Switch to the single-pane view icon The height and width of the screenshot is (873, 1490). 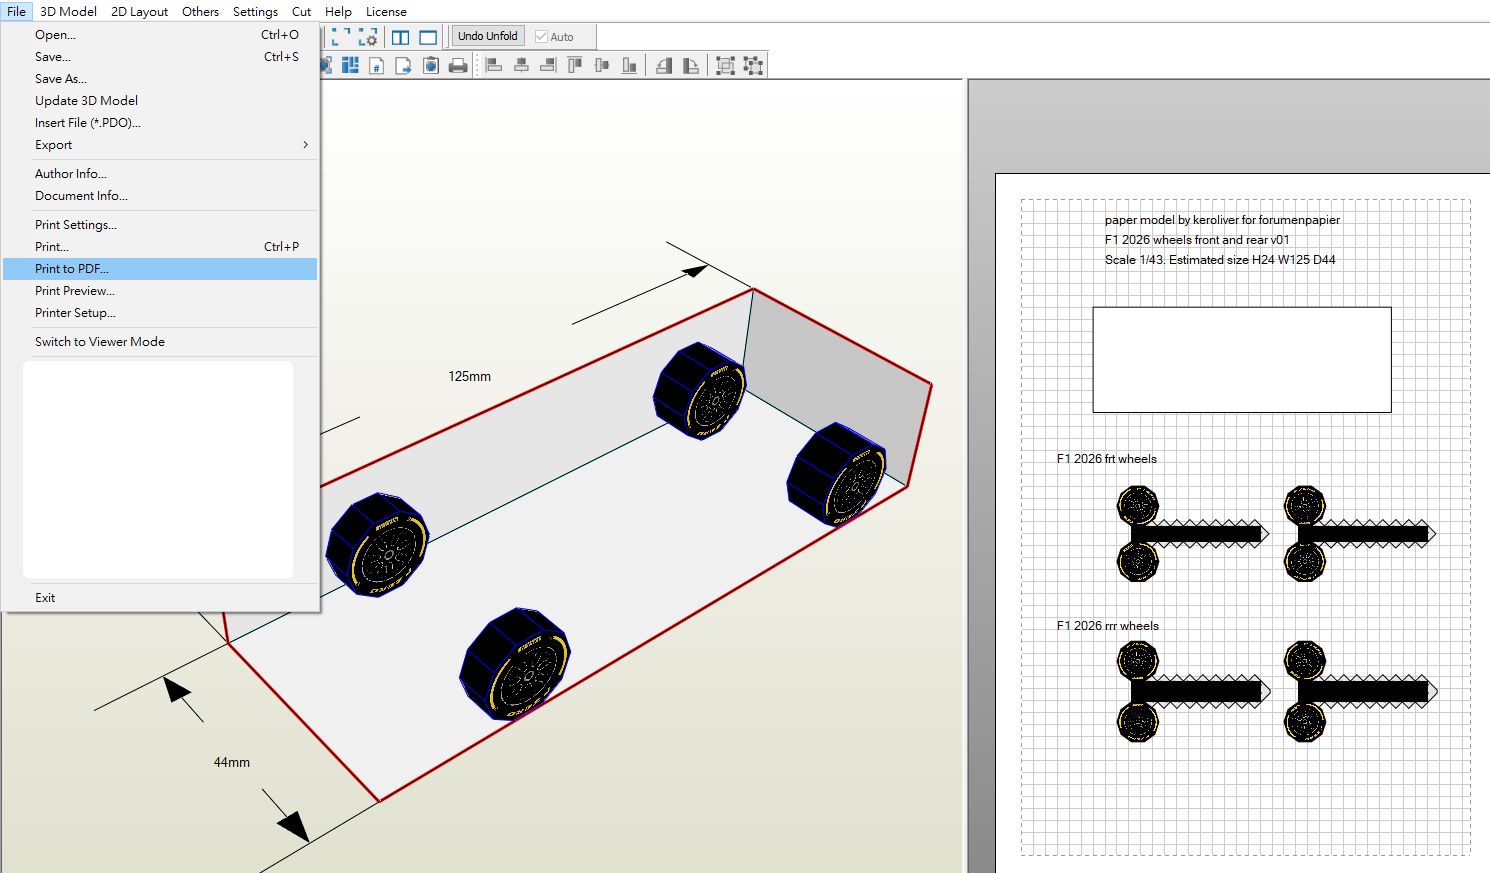428,37
